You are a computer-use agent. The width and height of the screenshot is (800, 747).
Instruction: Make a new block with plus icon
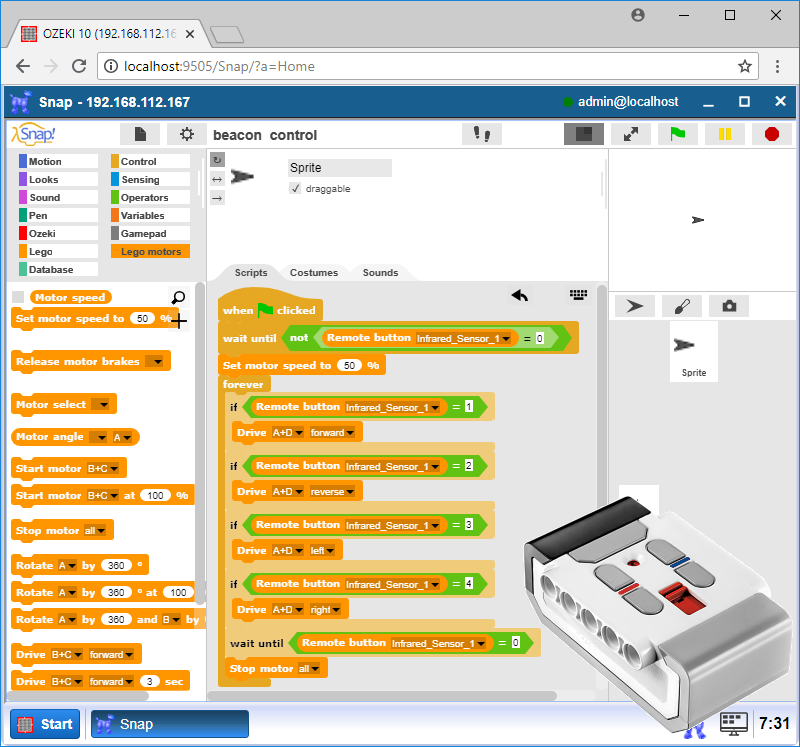click(x=179, y=321)
